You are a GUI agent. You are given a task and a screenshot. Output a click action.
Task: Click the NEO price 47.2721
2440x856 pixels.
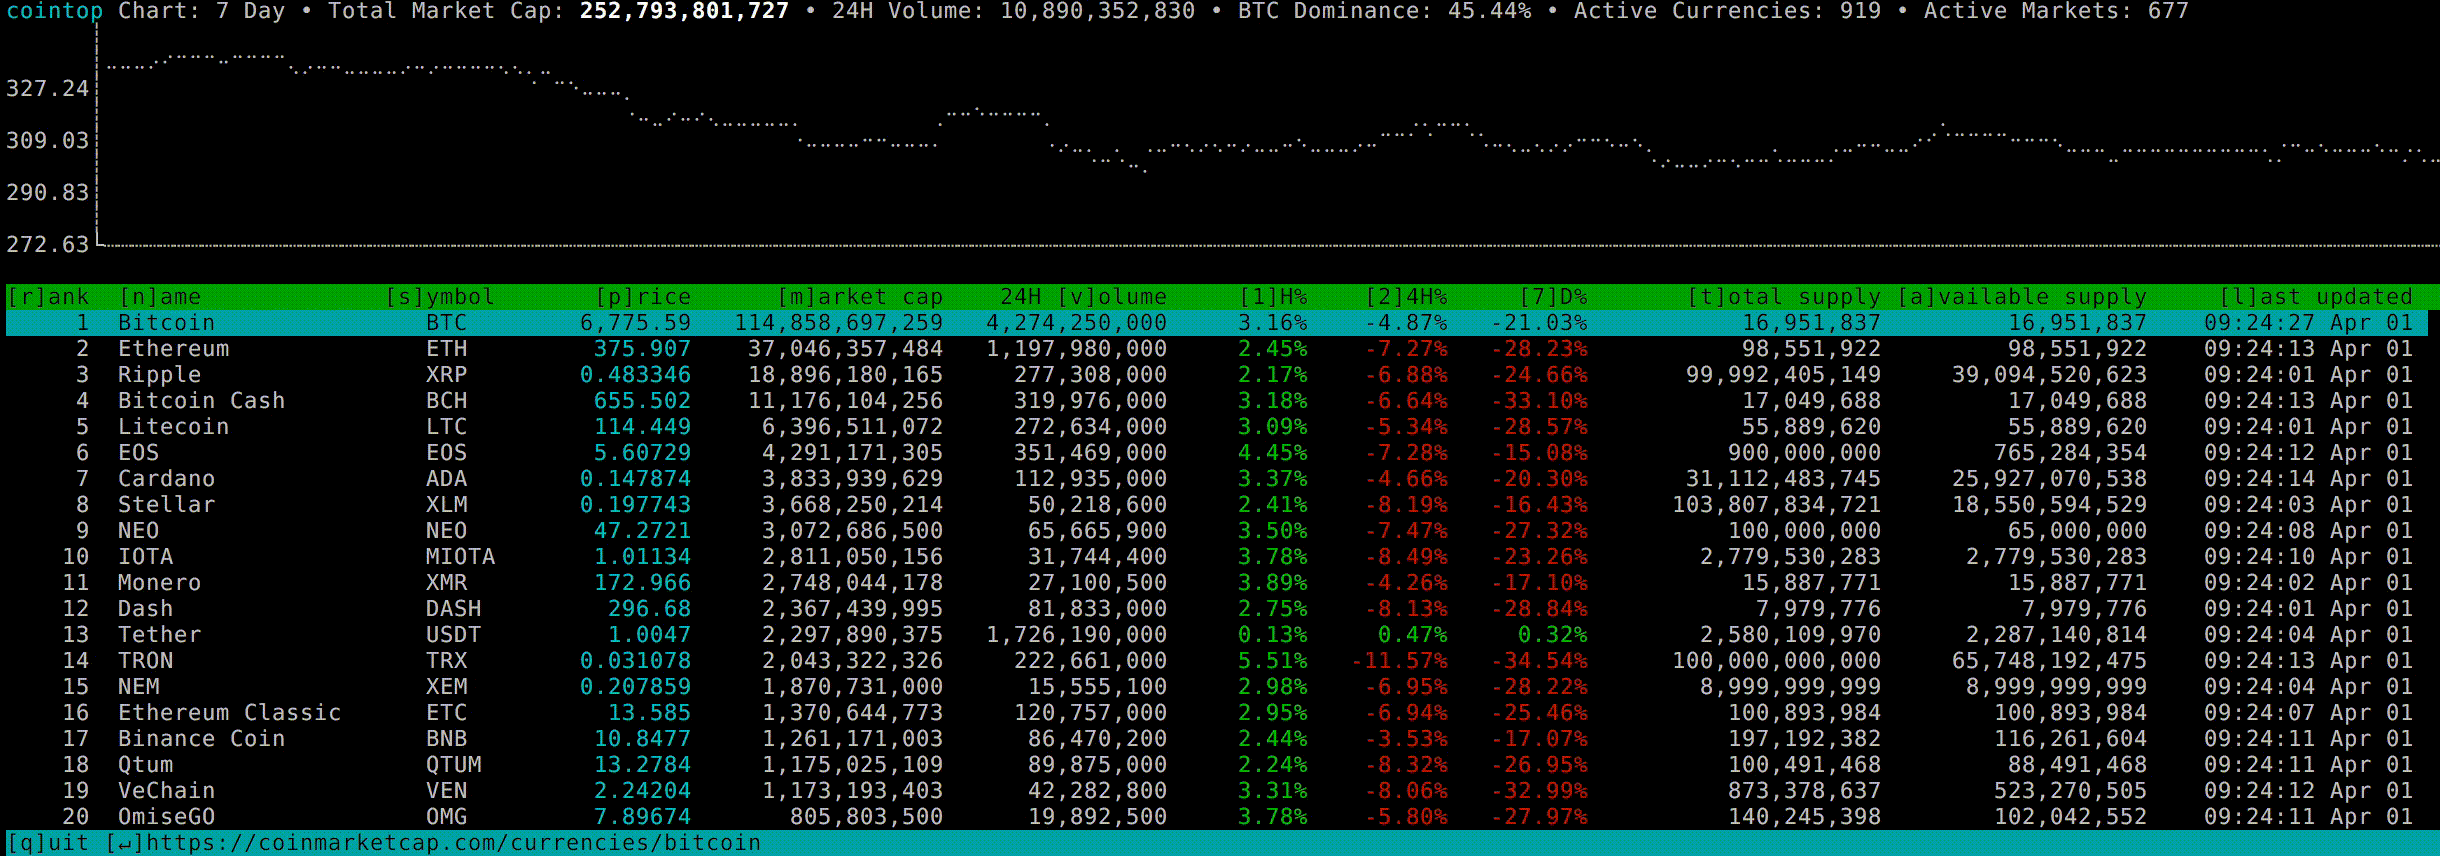point(643,531)
